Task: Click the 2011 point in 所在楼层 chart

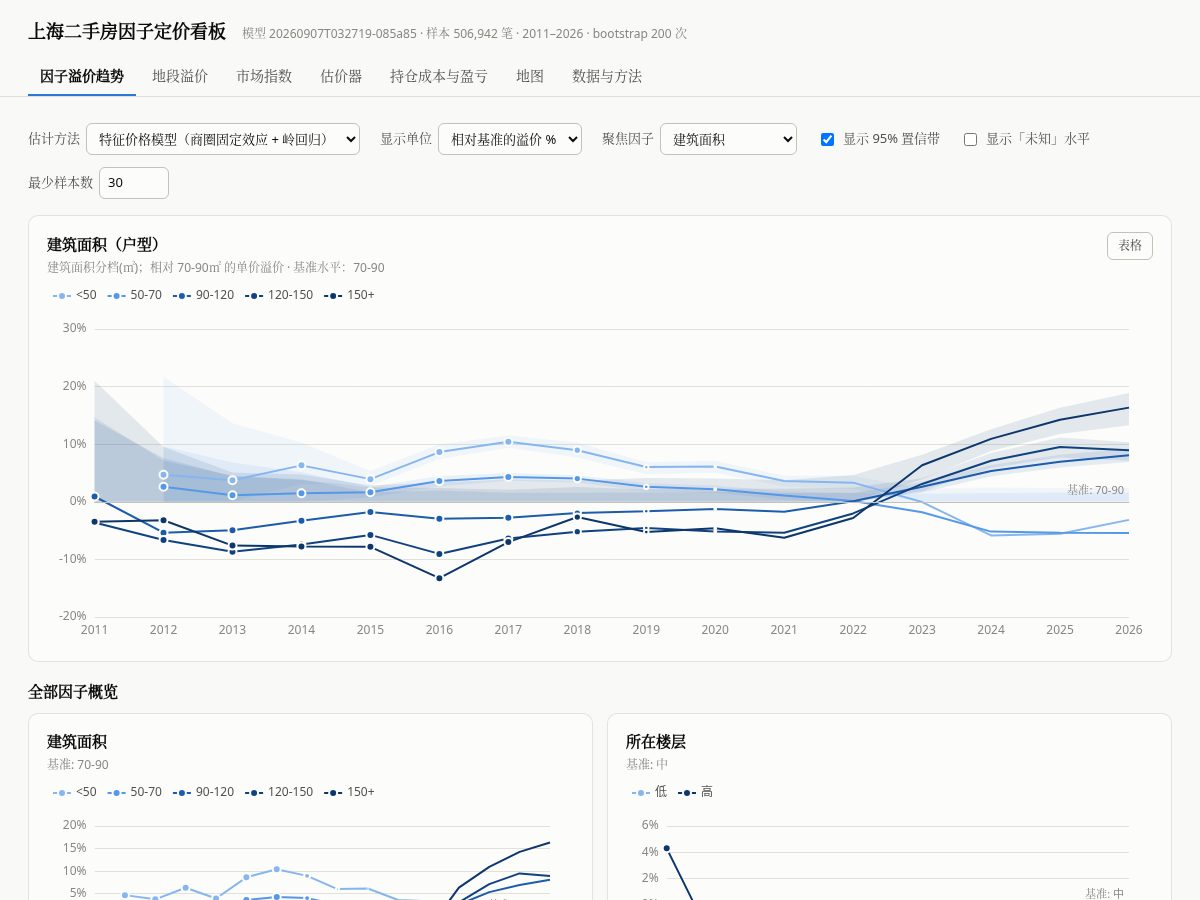Action: pyautogui.click(x=666, y=848)
